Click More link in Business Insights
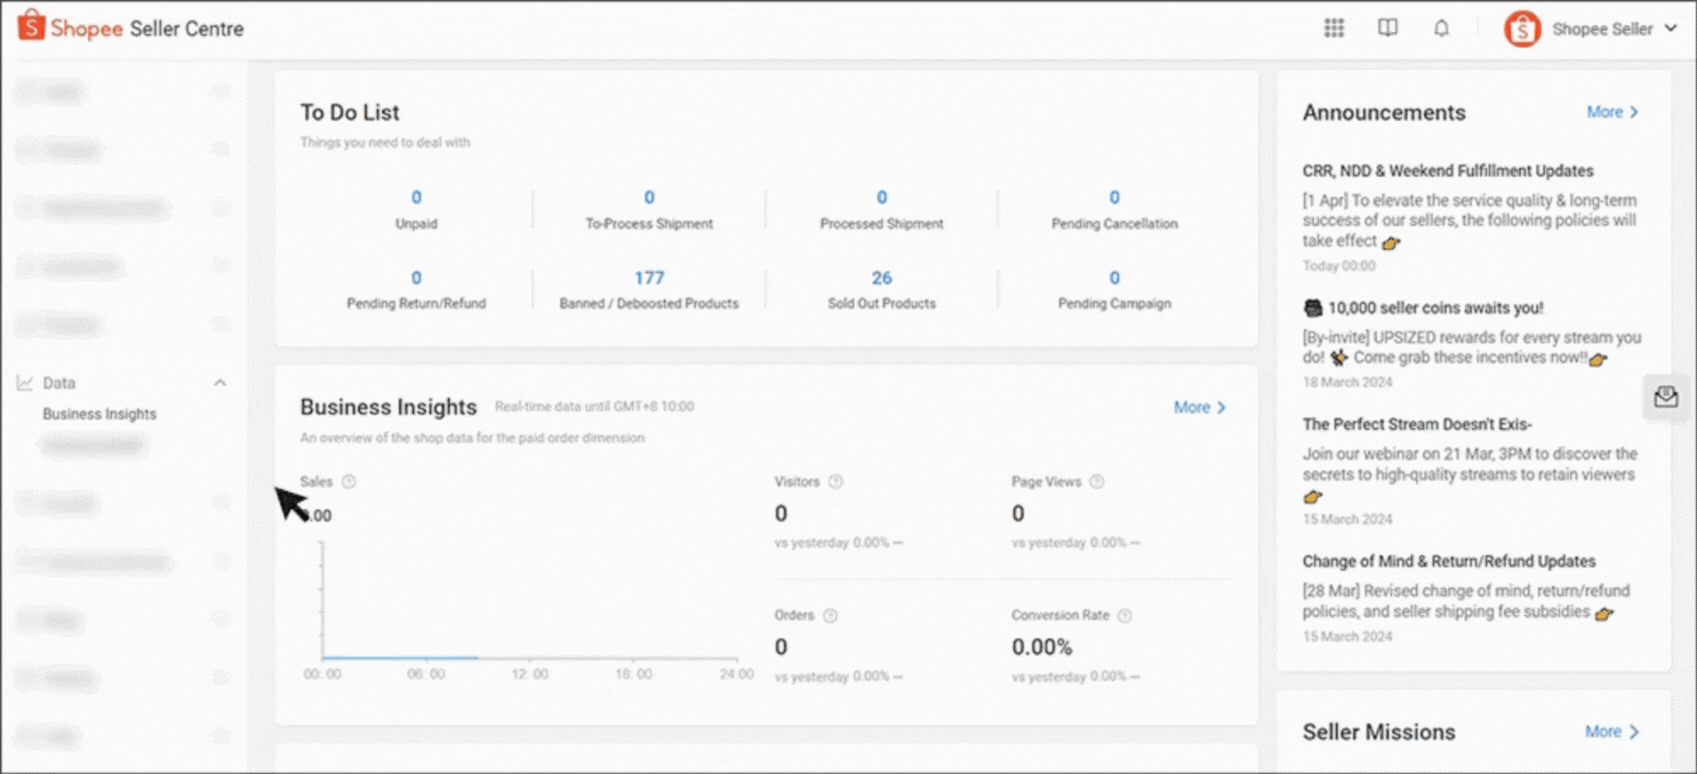Image resolution: width=1697 pixels, height=774 pixels. (1200, 407)
